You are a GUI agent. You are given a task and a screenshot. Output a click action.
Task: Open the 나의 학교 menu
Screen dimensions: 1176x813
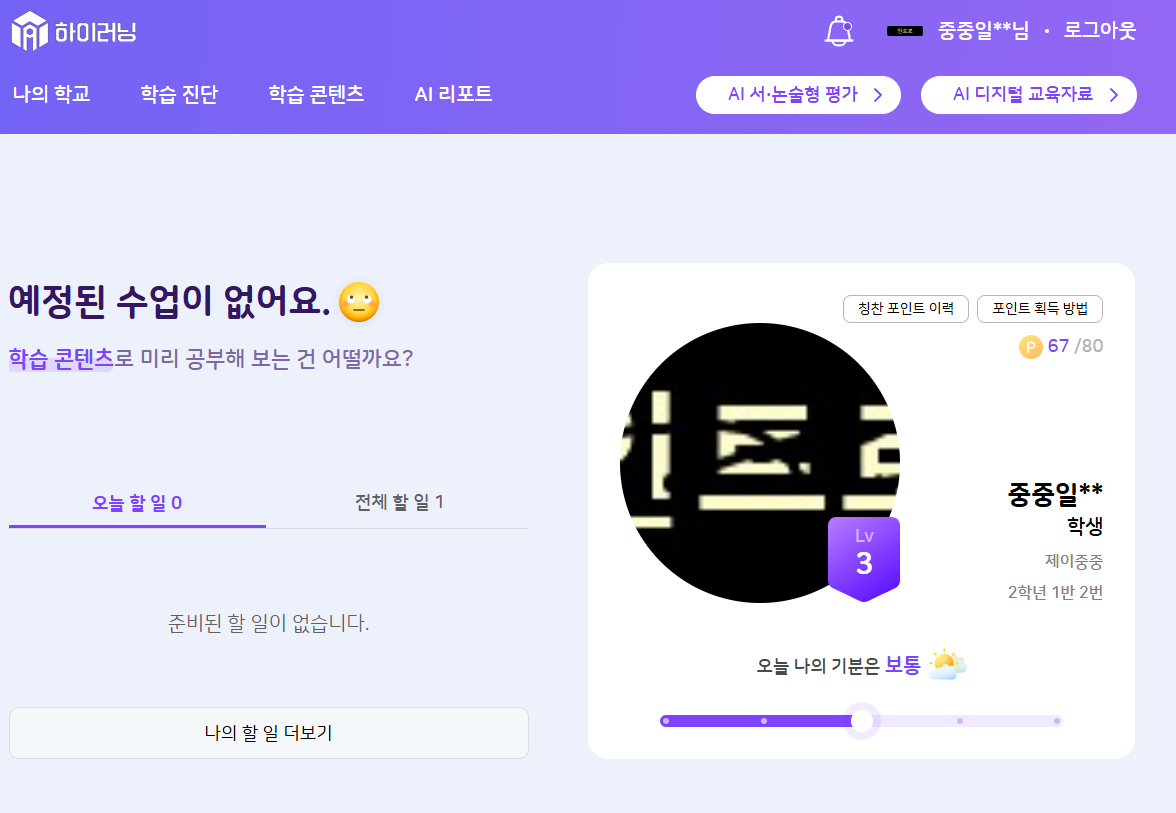51,95
